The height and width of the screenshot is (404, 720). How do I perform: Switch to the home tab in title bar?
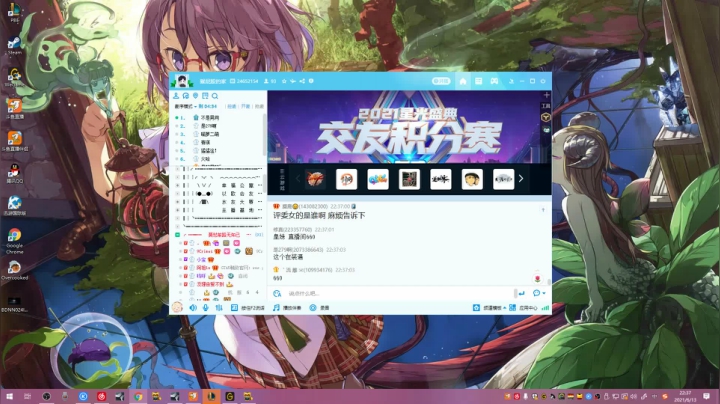pyautogui.click(x=463, y=81)
